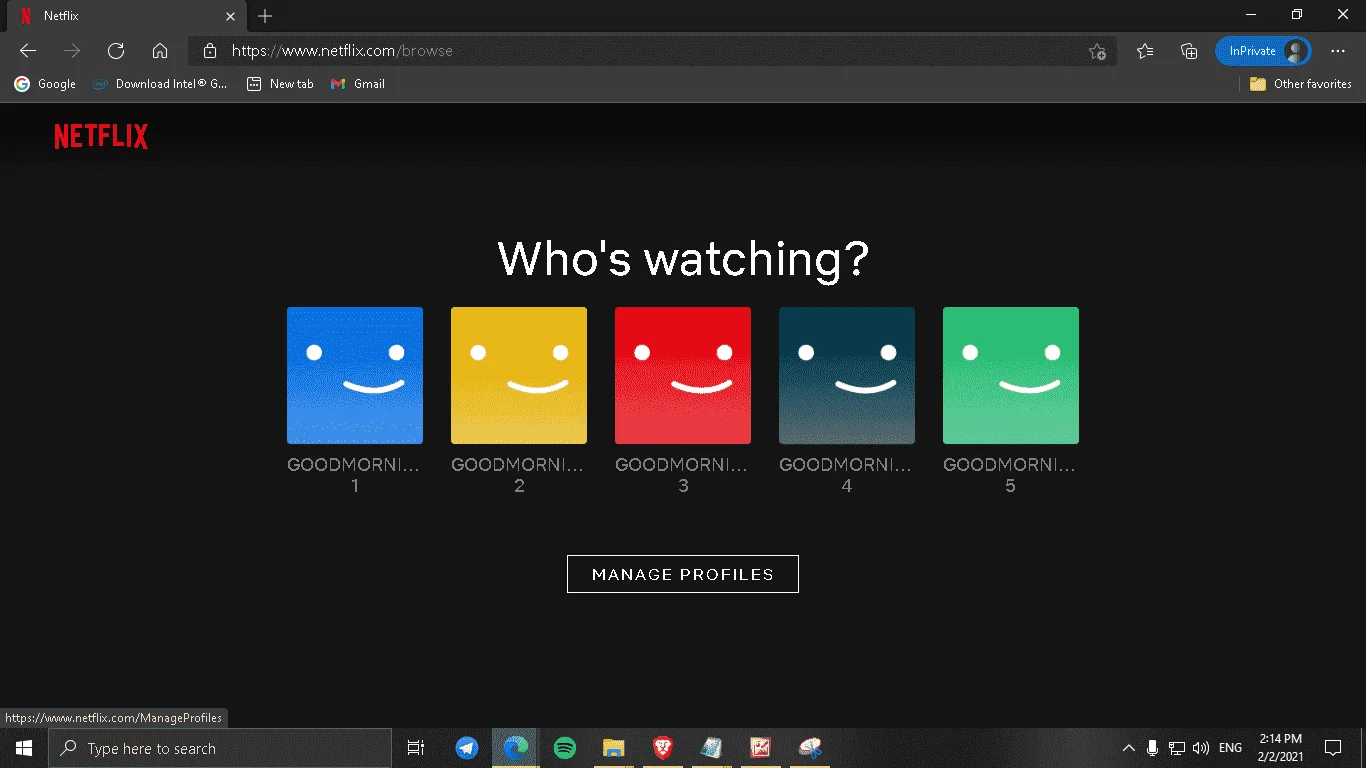This screenshot has height=768, width=1366.
Task: Switch the ENG input language
Action: pyautogui.click(x=1231, y=748)
